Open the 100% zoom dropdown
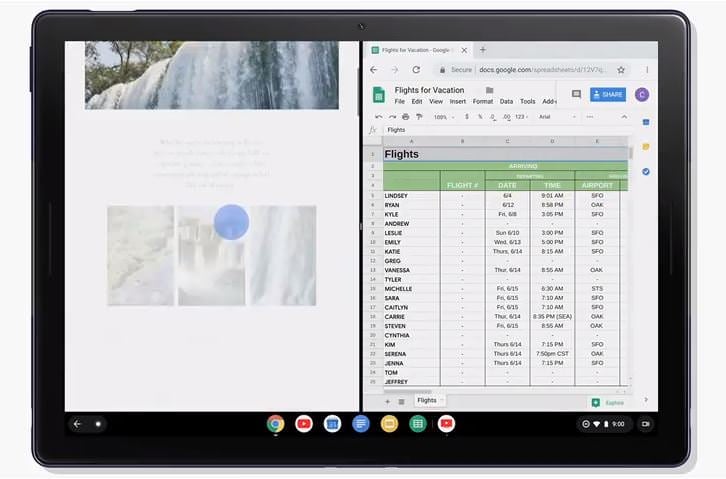The image size is (726, 479). coord(444,117)
